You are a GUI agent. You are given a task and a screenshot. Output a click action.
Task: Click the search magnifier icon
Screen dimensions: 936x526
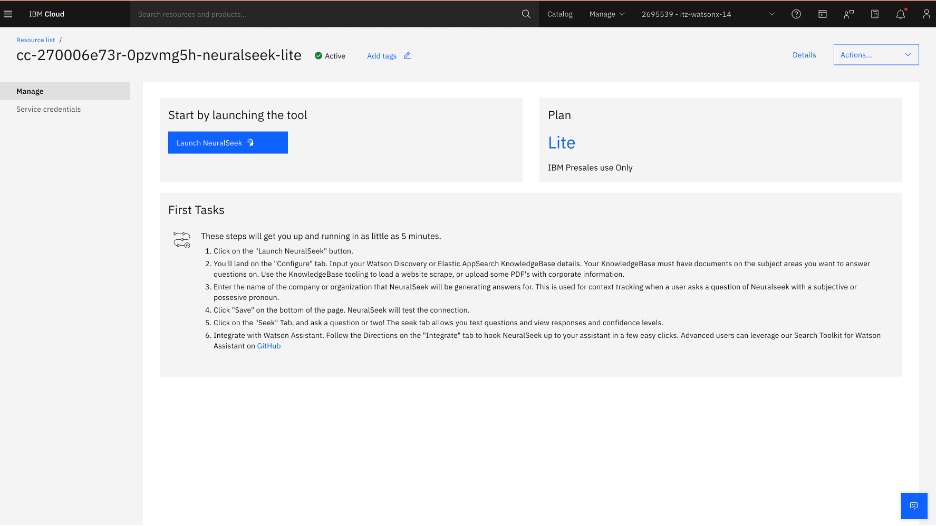pyautogui.click(x=527, y=14)
